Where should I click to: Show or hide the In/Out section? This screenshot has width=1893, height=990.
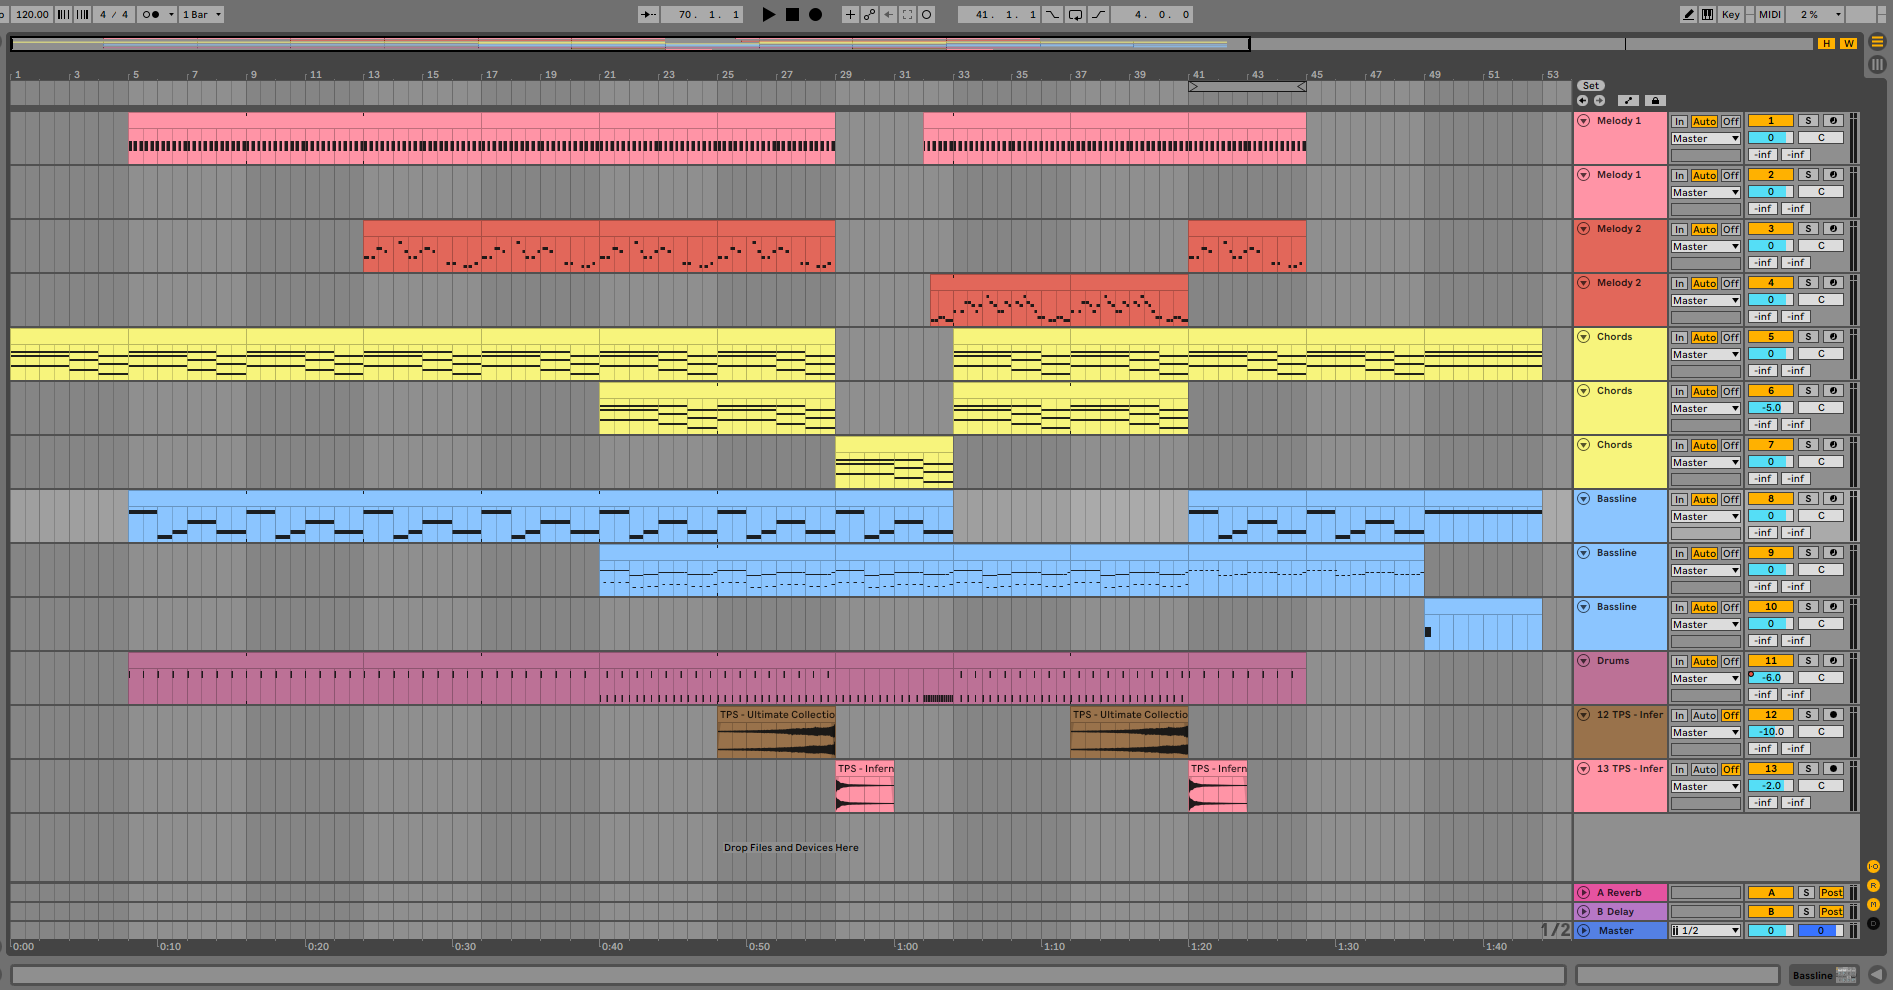click(x=1873, y=866)
